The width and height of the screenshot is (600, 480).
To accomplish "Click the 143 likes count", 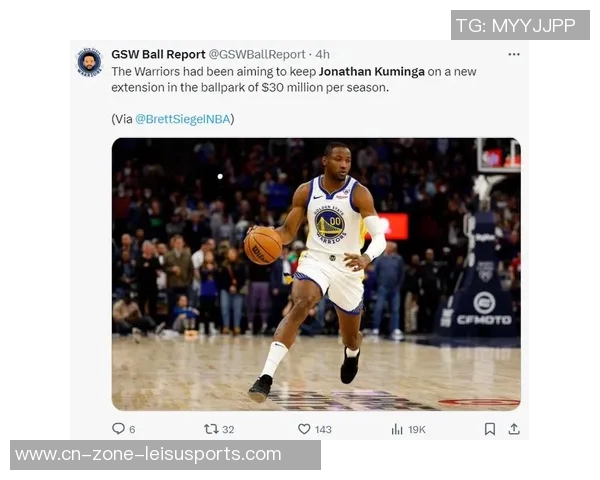I will tap(323, 429).
